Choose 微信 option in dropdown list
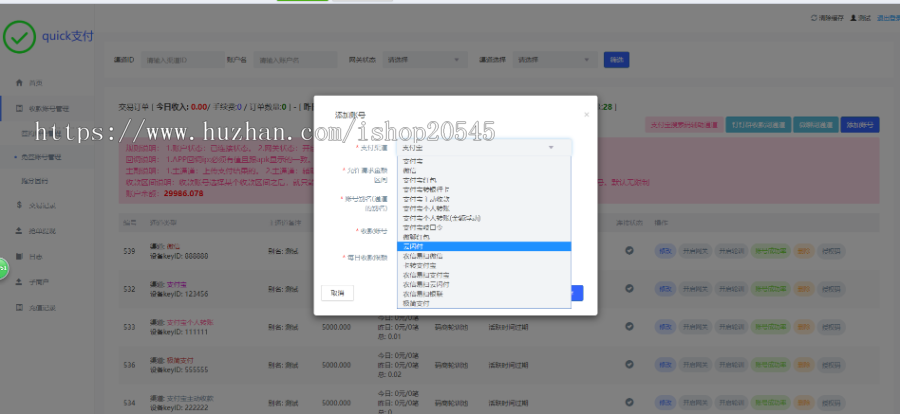900x414 pixels. tap(484, 171)
